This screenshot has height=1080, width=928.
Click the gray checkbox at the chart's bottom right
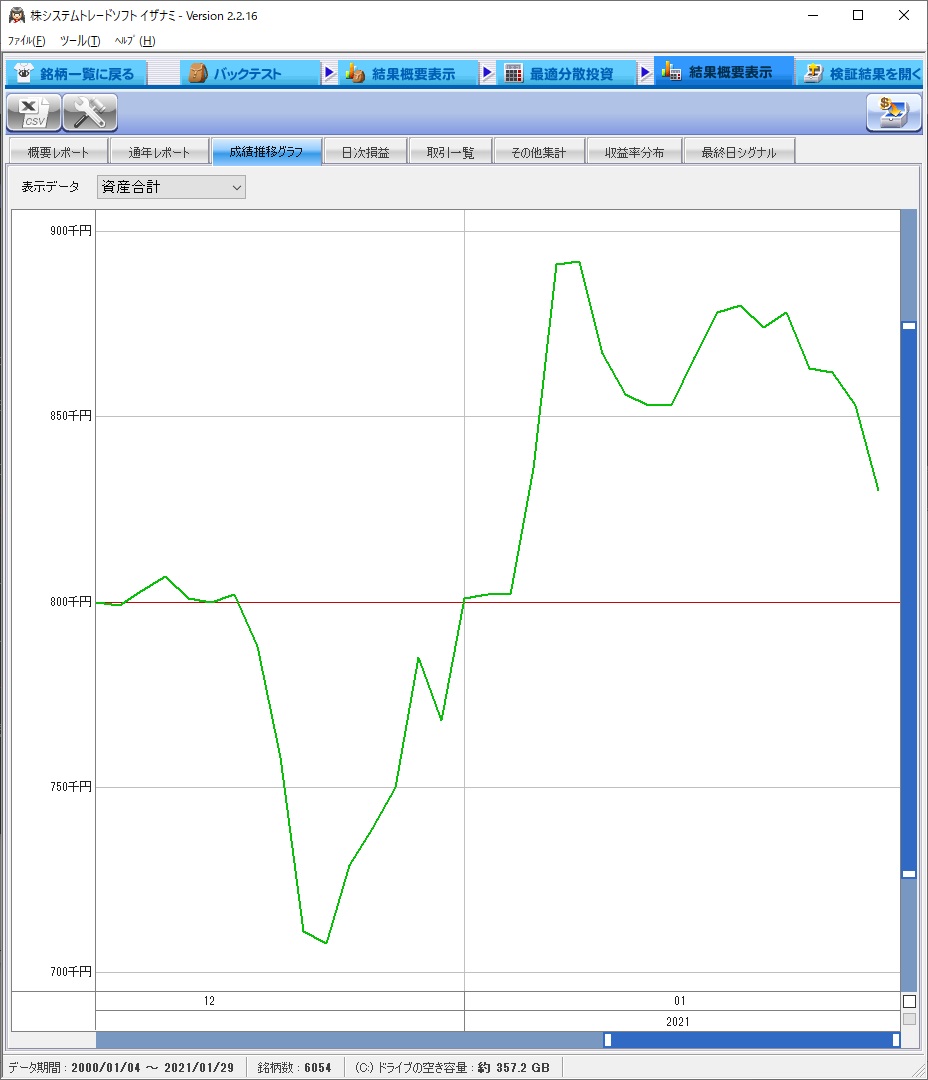pos(909,1019)
